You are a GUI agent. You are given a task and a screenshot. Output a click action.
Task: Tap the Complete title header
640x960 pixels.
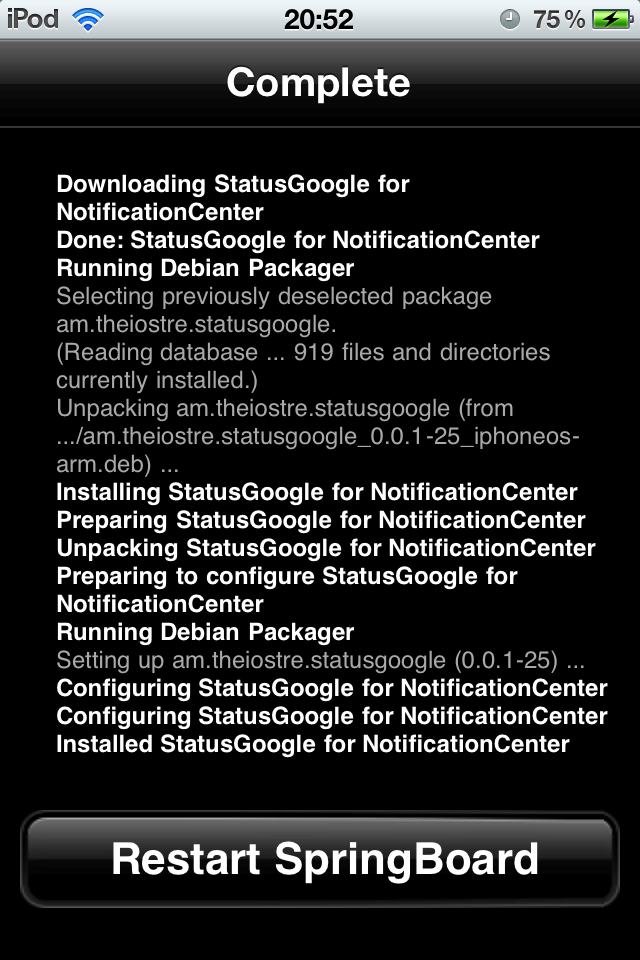pyautogui.click(x=318, y=83)
